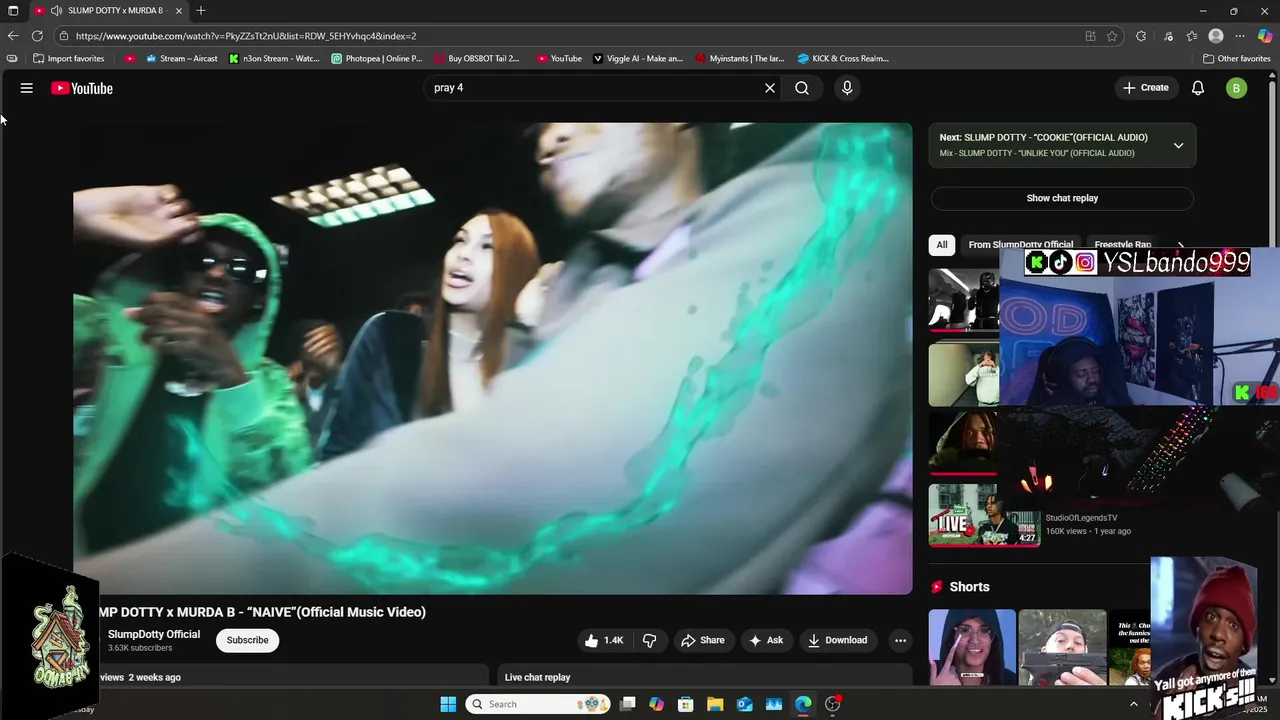This screenshot has height=720, width=1280.
Task: Reload the page with the refresh icon
Action: click(x=37, y=36)
